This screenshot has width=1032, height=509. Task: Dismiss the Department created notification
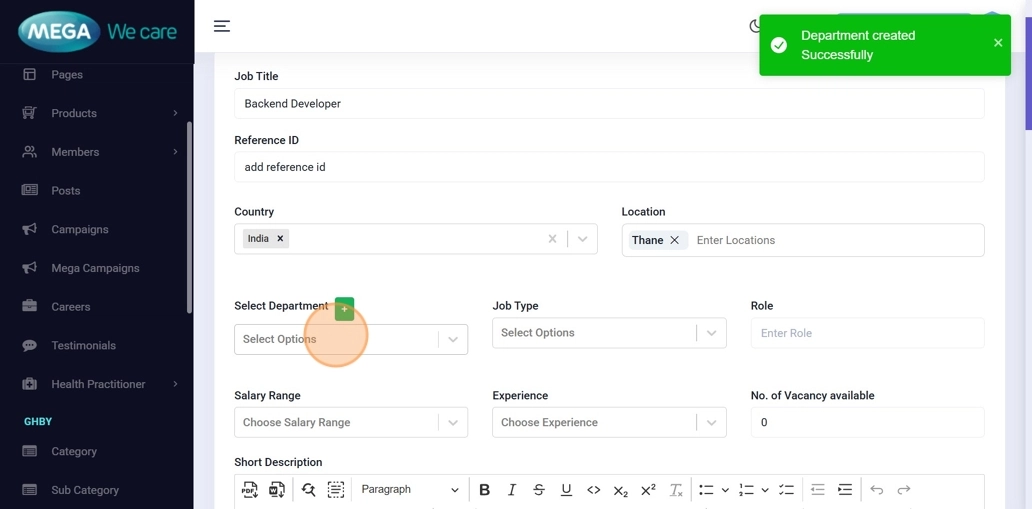[x=997, y=43]
